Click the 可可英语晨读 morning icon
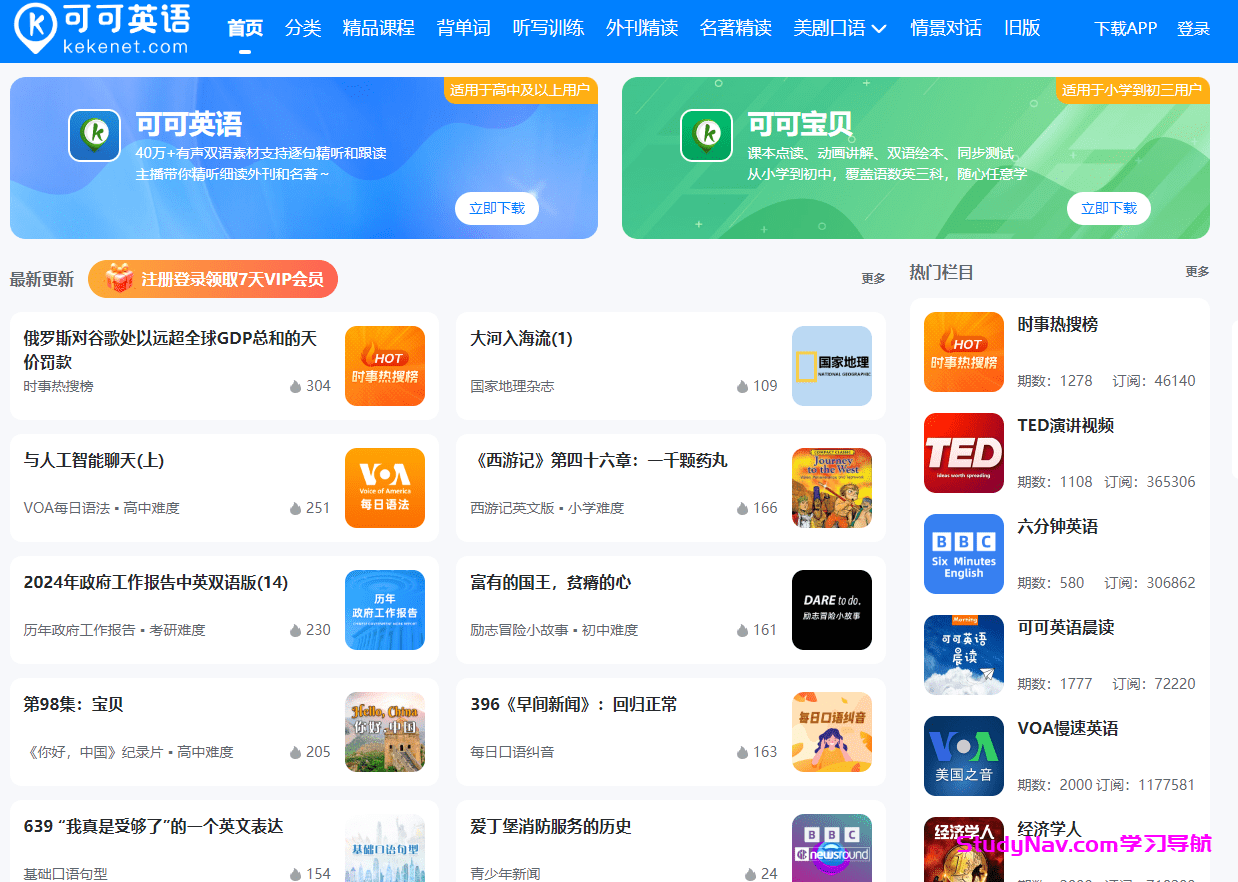The height and width of the screenshot is (882, 1238). pos(963,655)
